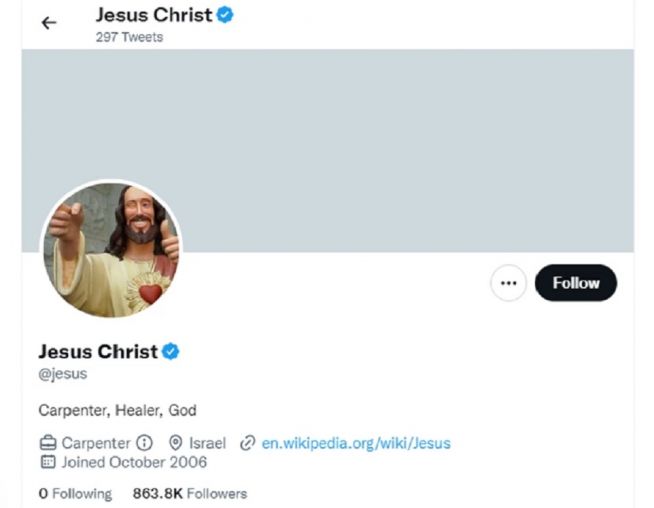Open the profile picture avatar
The width and height of the screenshot is (654, 508).
[111, 249]
